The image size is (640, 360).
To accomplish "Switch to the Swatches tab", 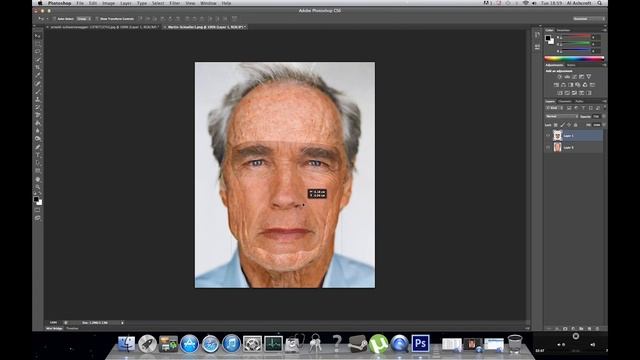I will point(564,30).
